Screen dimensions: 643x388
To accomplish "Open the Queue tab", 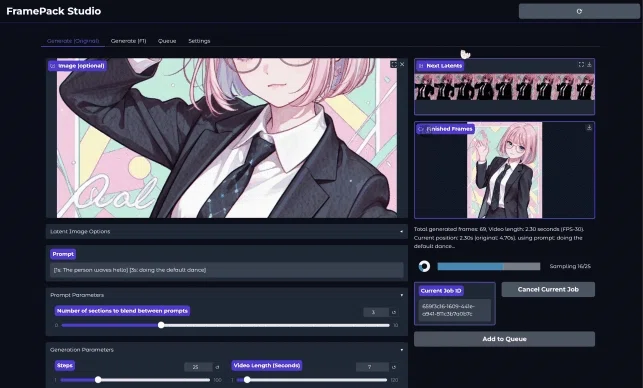I will [x=167, y=41].
